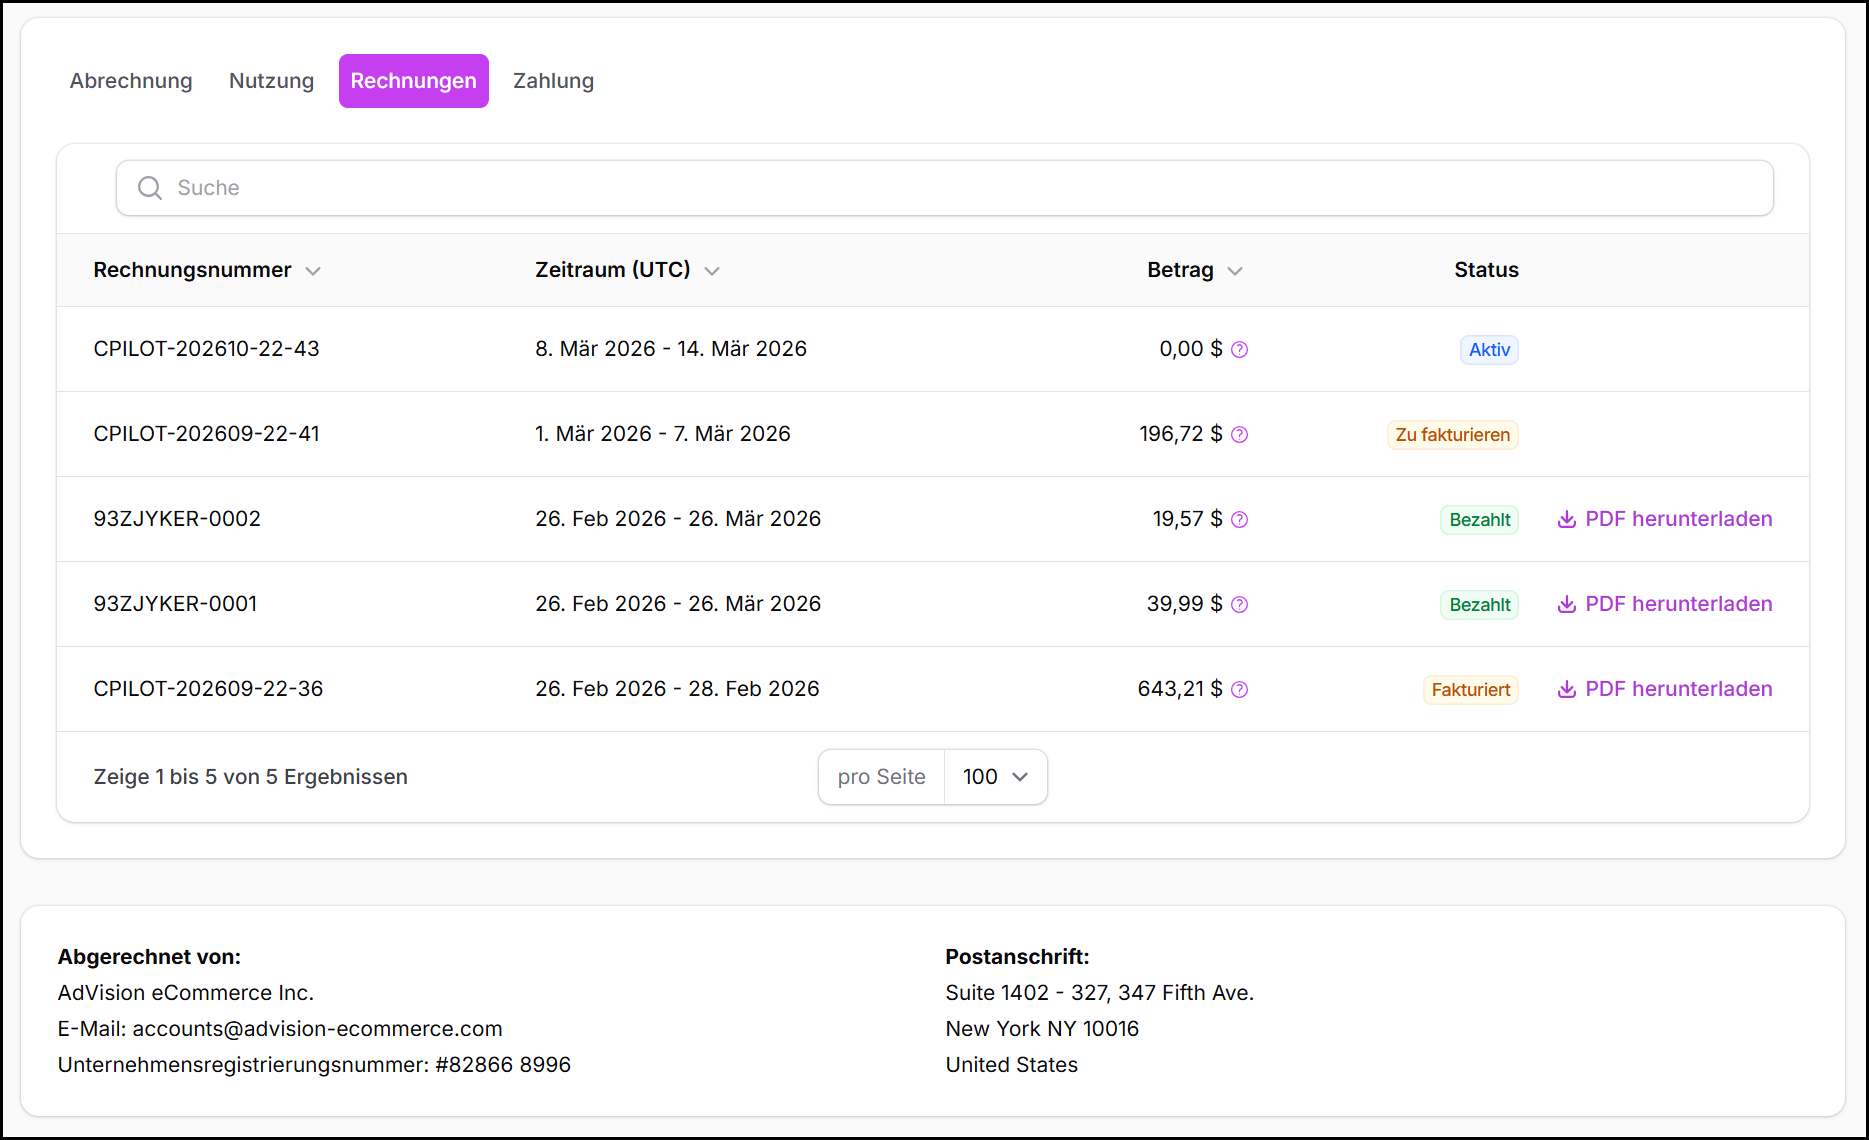
Task: Sort by Rechnungsnummer column chevron
Action: 313,271
